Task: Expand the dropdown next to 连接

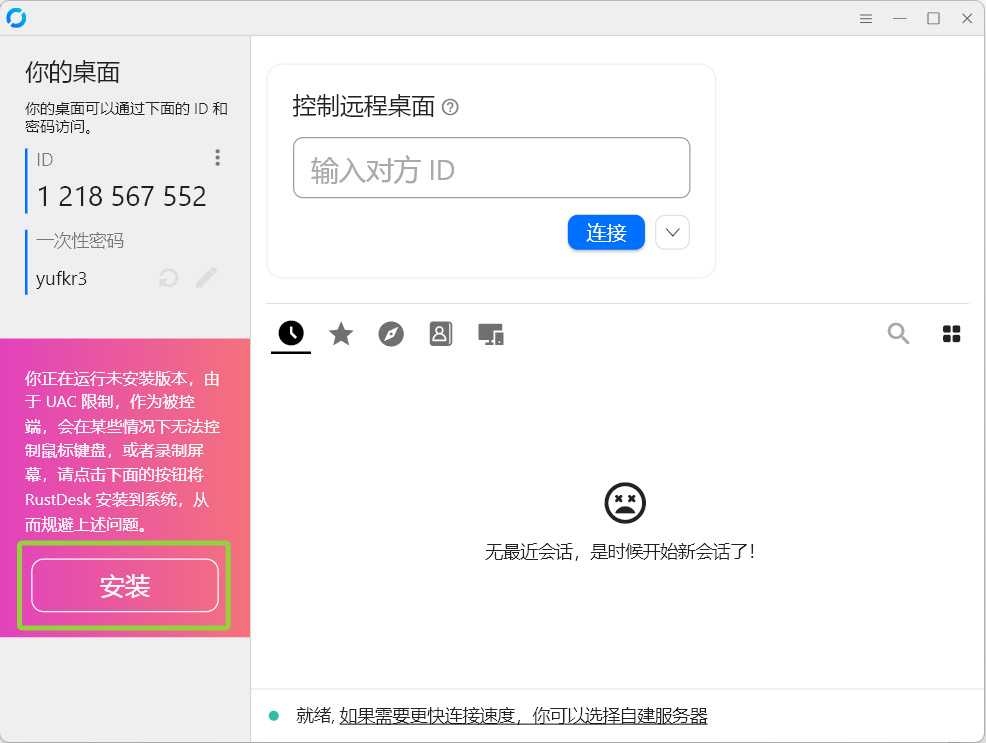Action: [x=672, y=233]
